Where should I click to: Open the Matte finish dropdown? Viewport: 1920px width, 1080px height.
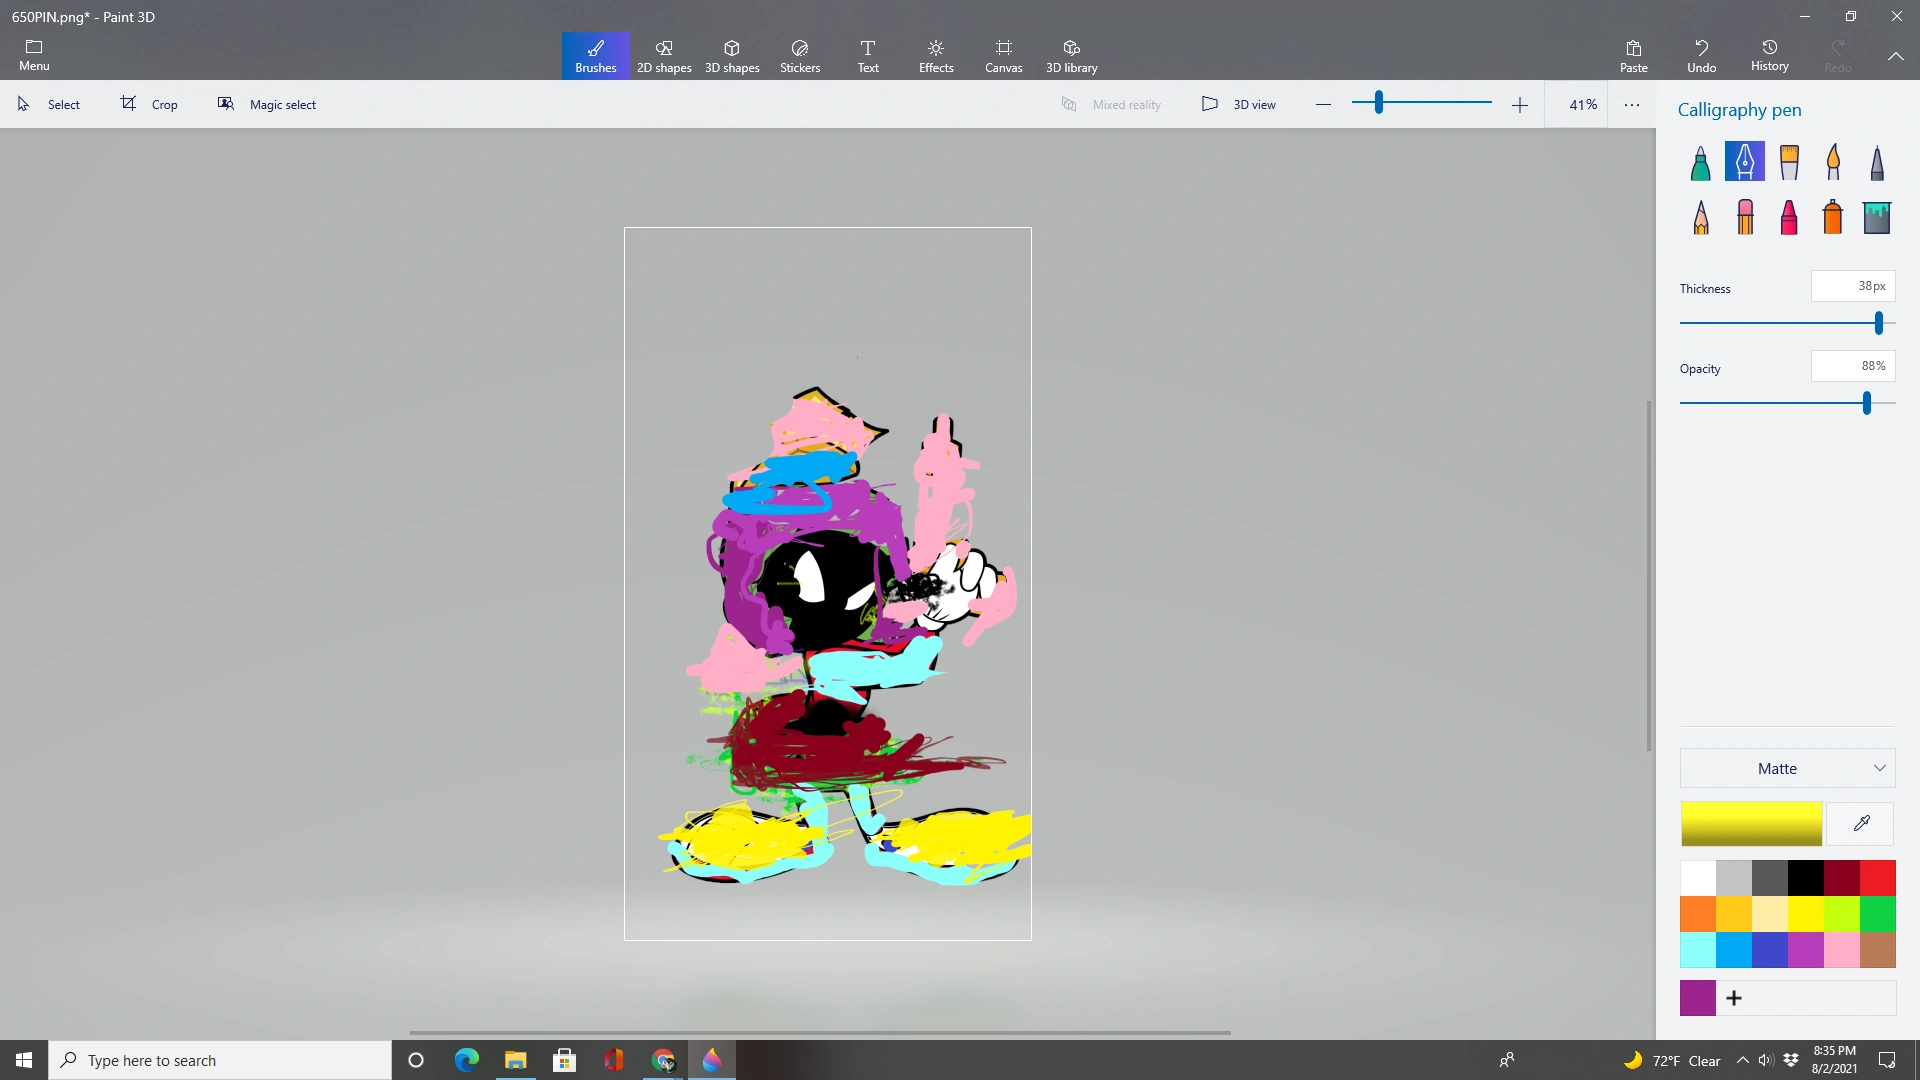[x=1785, y=768]
